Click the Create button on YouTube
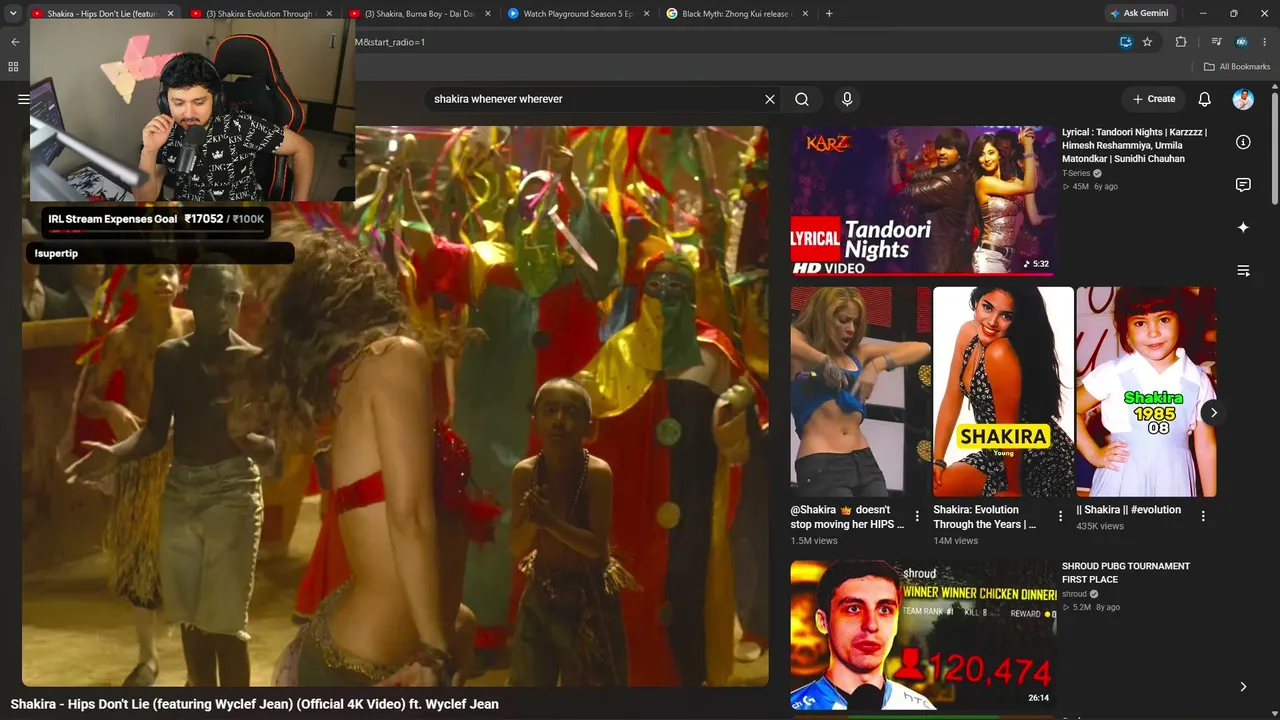1280x720 pixels. pyautogui.click(x=1153, y=99)
